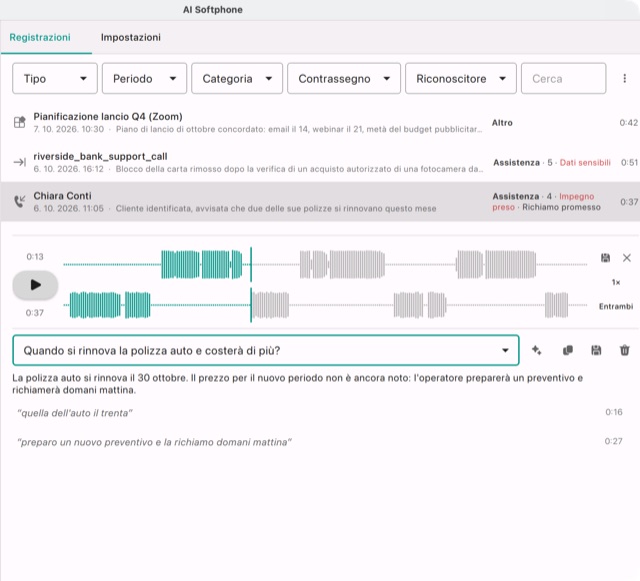Open the Riconoscitore dropdown
The image size is (640, 581).
pyautogui.click(x=460, y=78)
